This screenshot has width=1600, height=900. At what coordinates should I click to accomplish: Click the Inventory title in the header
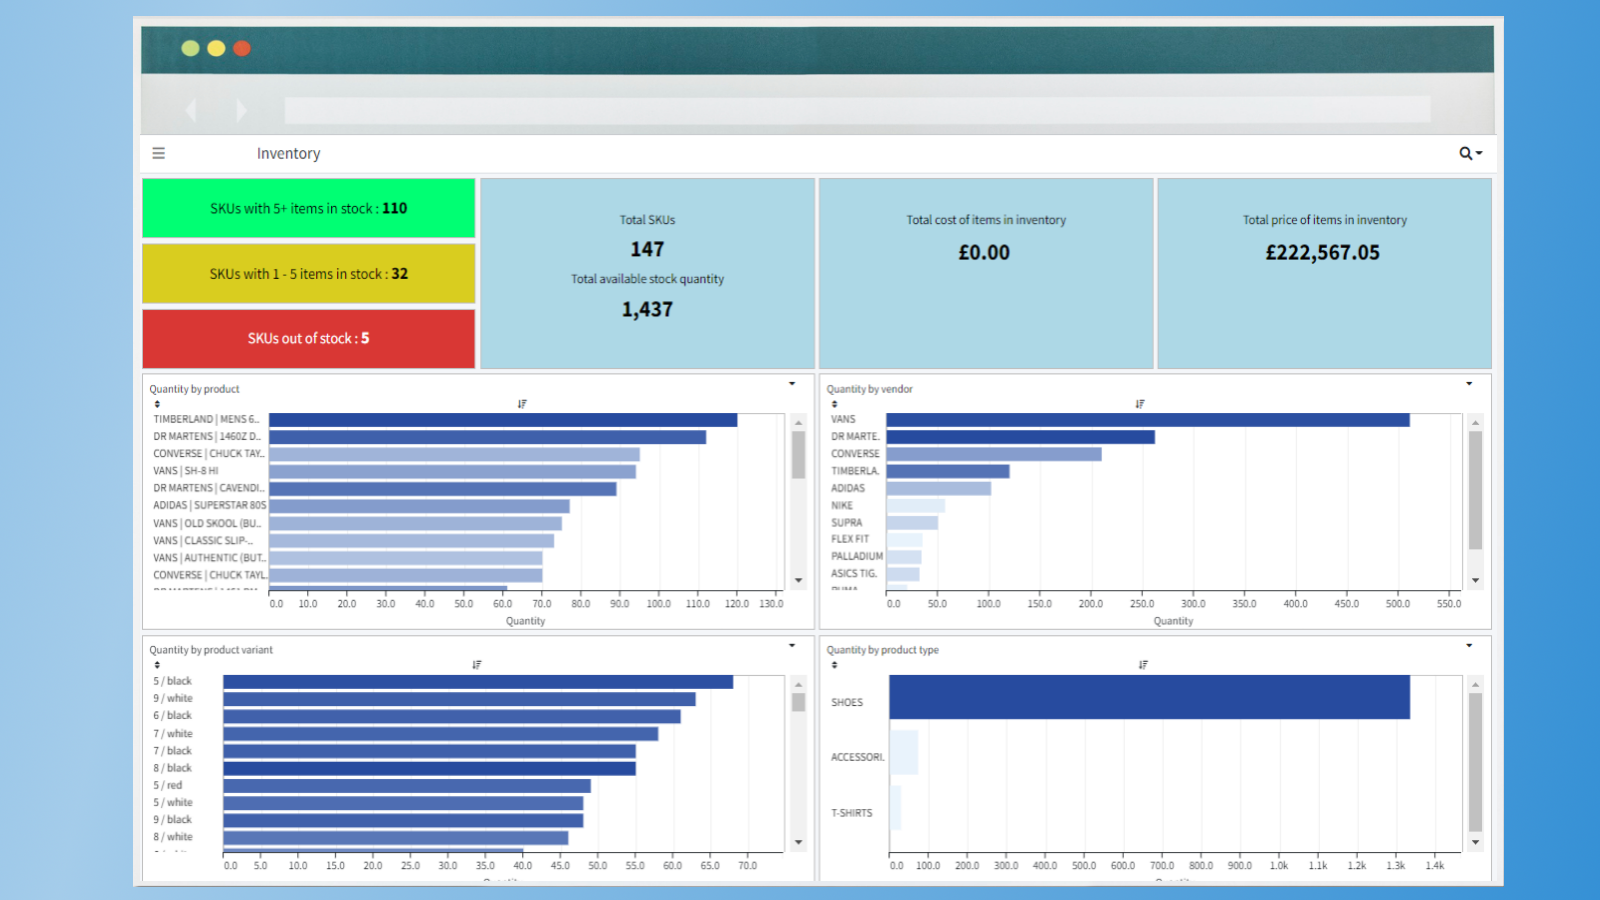coord(288,152)
